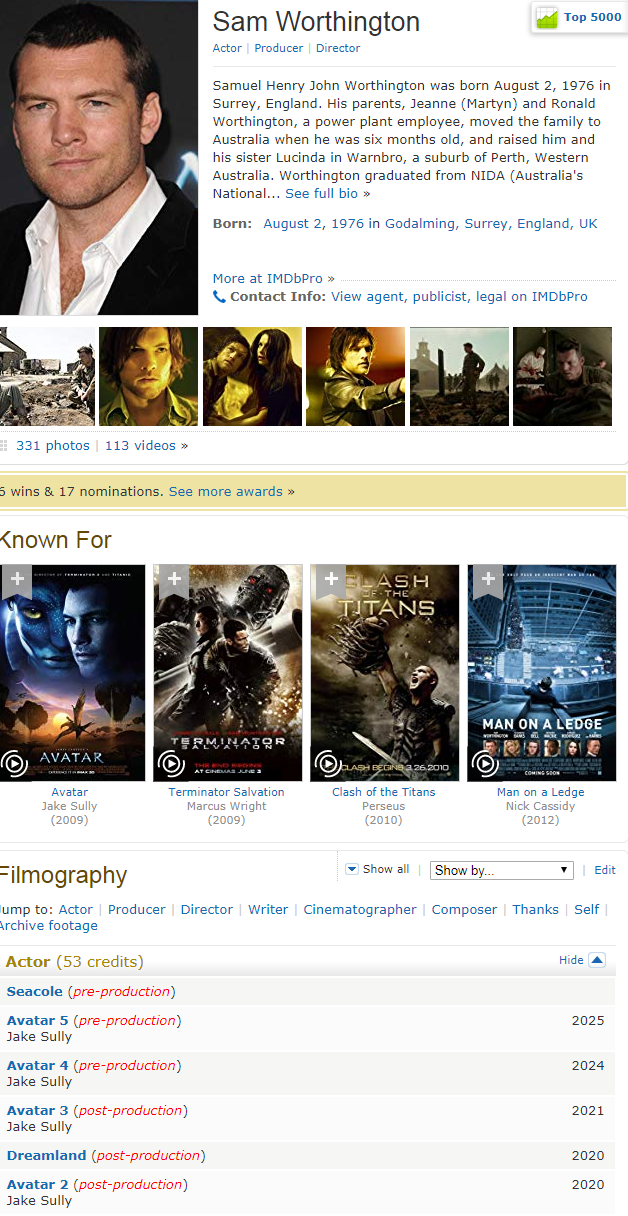Viewport: 628px width, 1216px height.
Task: Click the Top 5000 STARmeter chart icon
Action: pyautogui.click(x=546, y=17)
